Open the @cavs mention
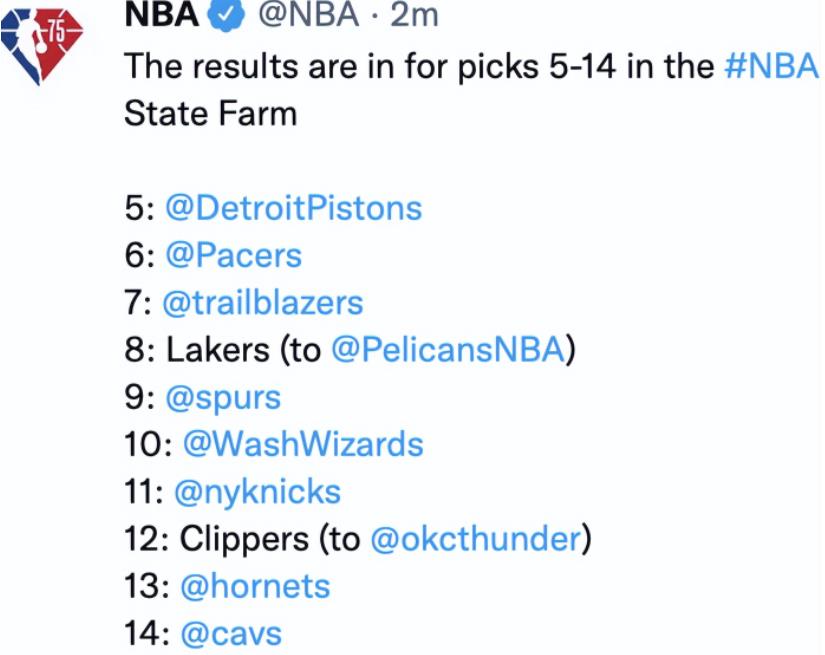Image resolution: width=825 pixels, height=655 pixels. (231, 633)
